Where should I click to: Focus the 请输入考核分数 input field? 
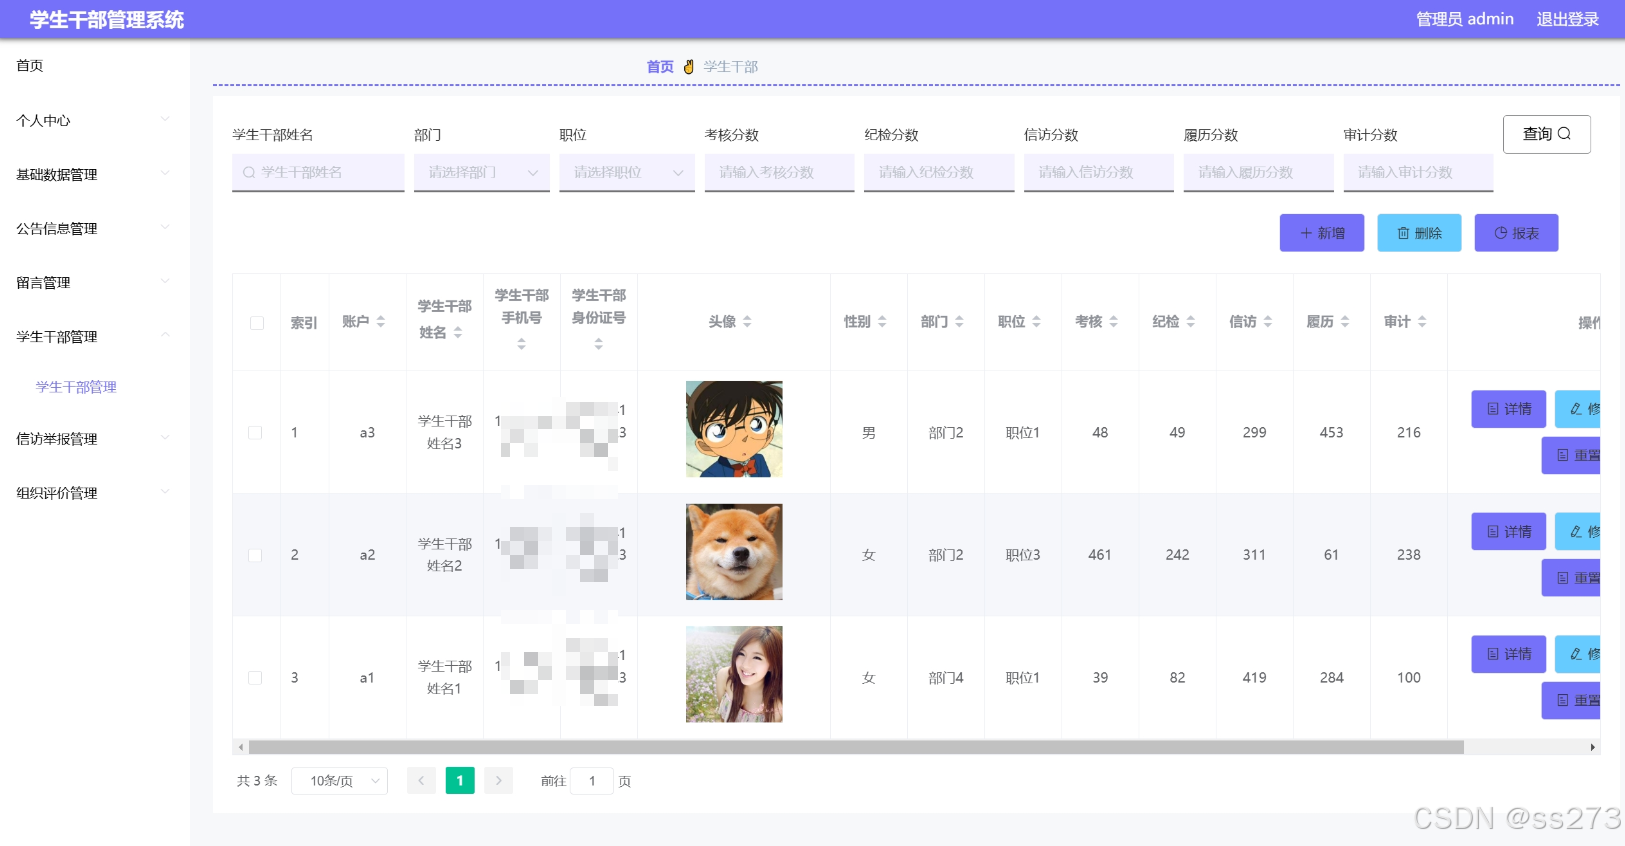tap(779, 172)
